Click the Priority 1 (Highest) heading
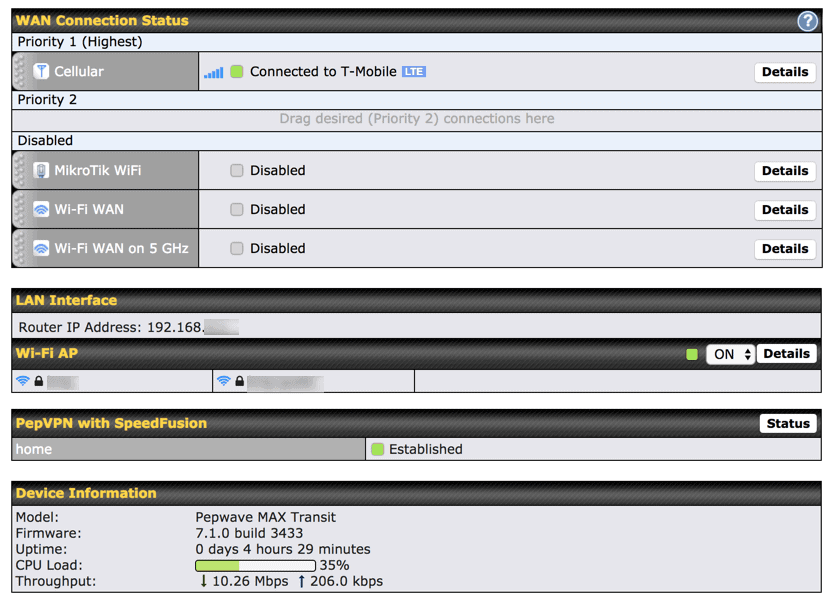The height and width of the screenshot is (610, 839). click(x=80, y=42)
